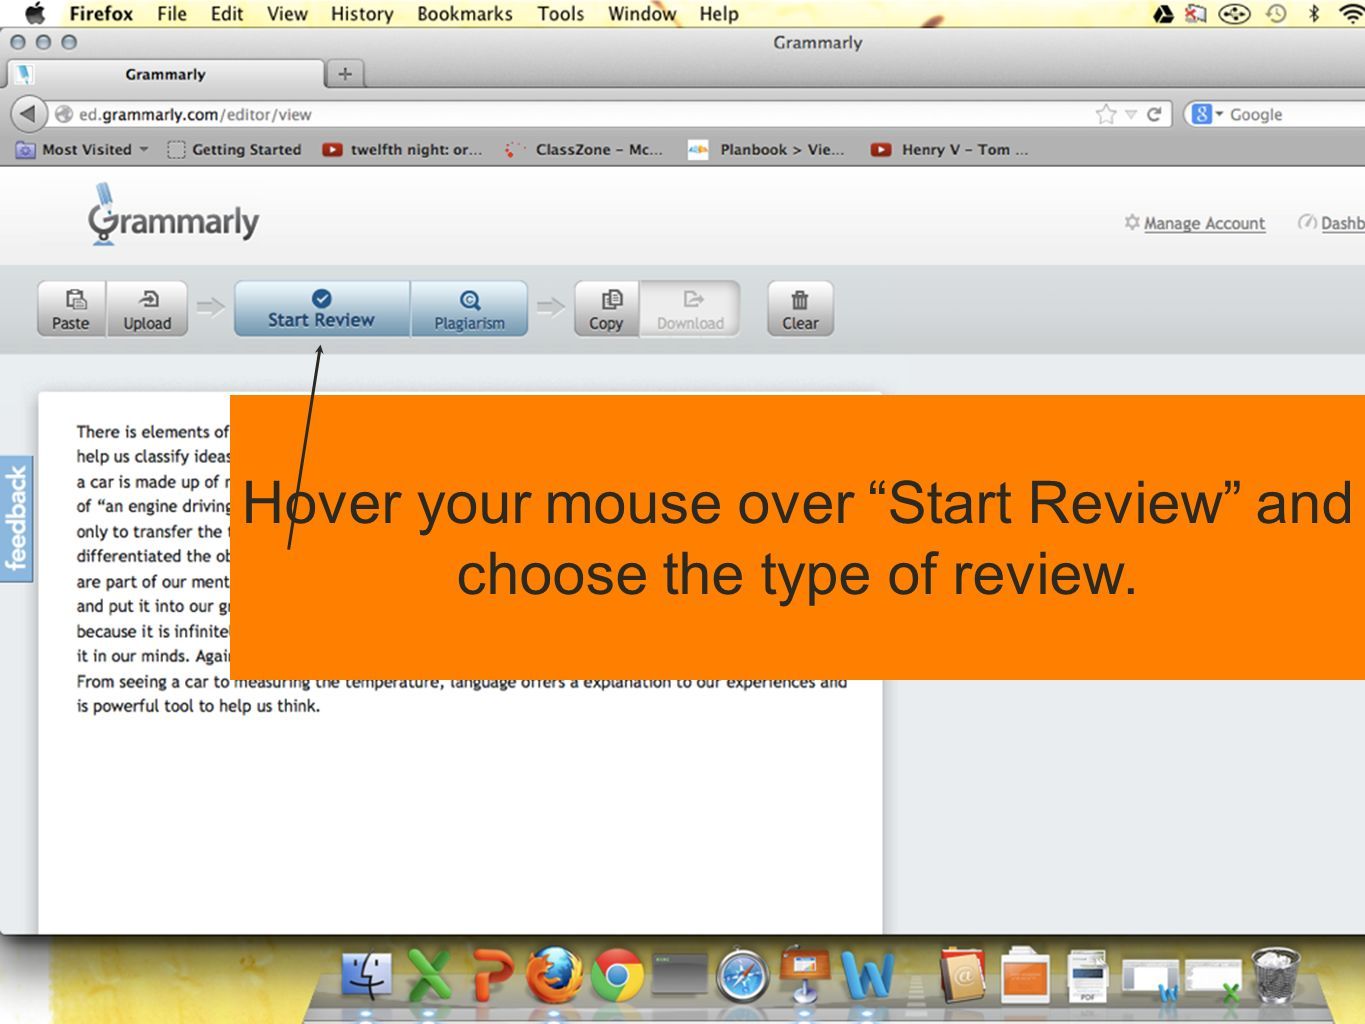1365x1024 pixels.
Task: Click the Grammarly logo
Action: click(173, 215)
